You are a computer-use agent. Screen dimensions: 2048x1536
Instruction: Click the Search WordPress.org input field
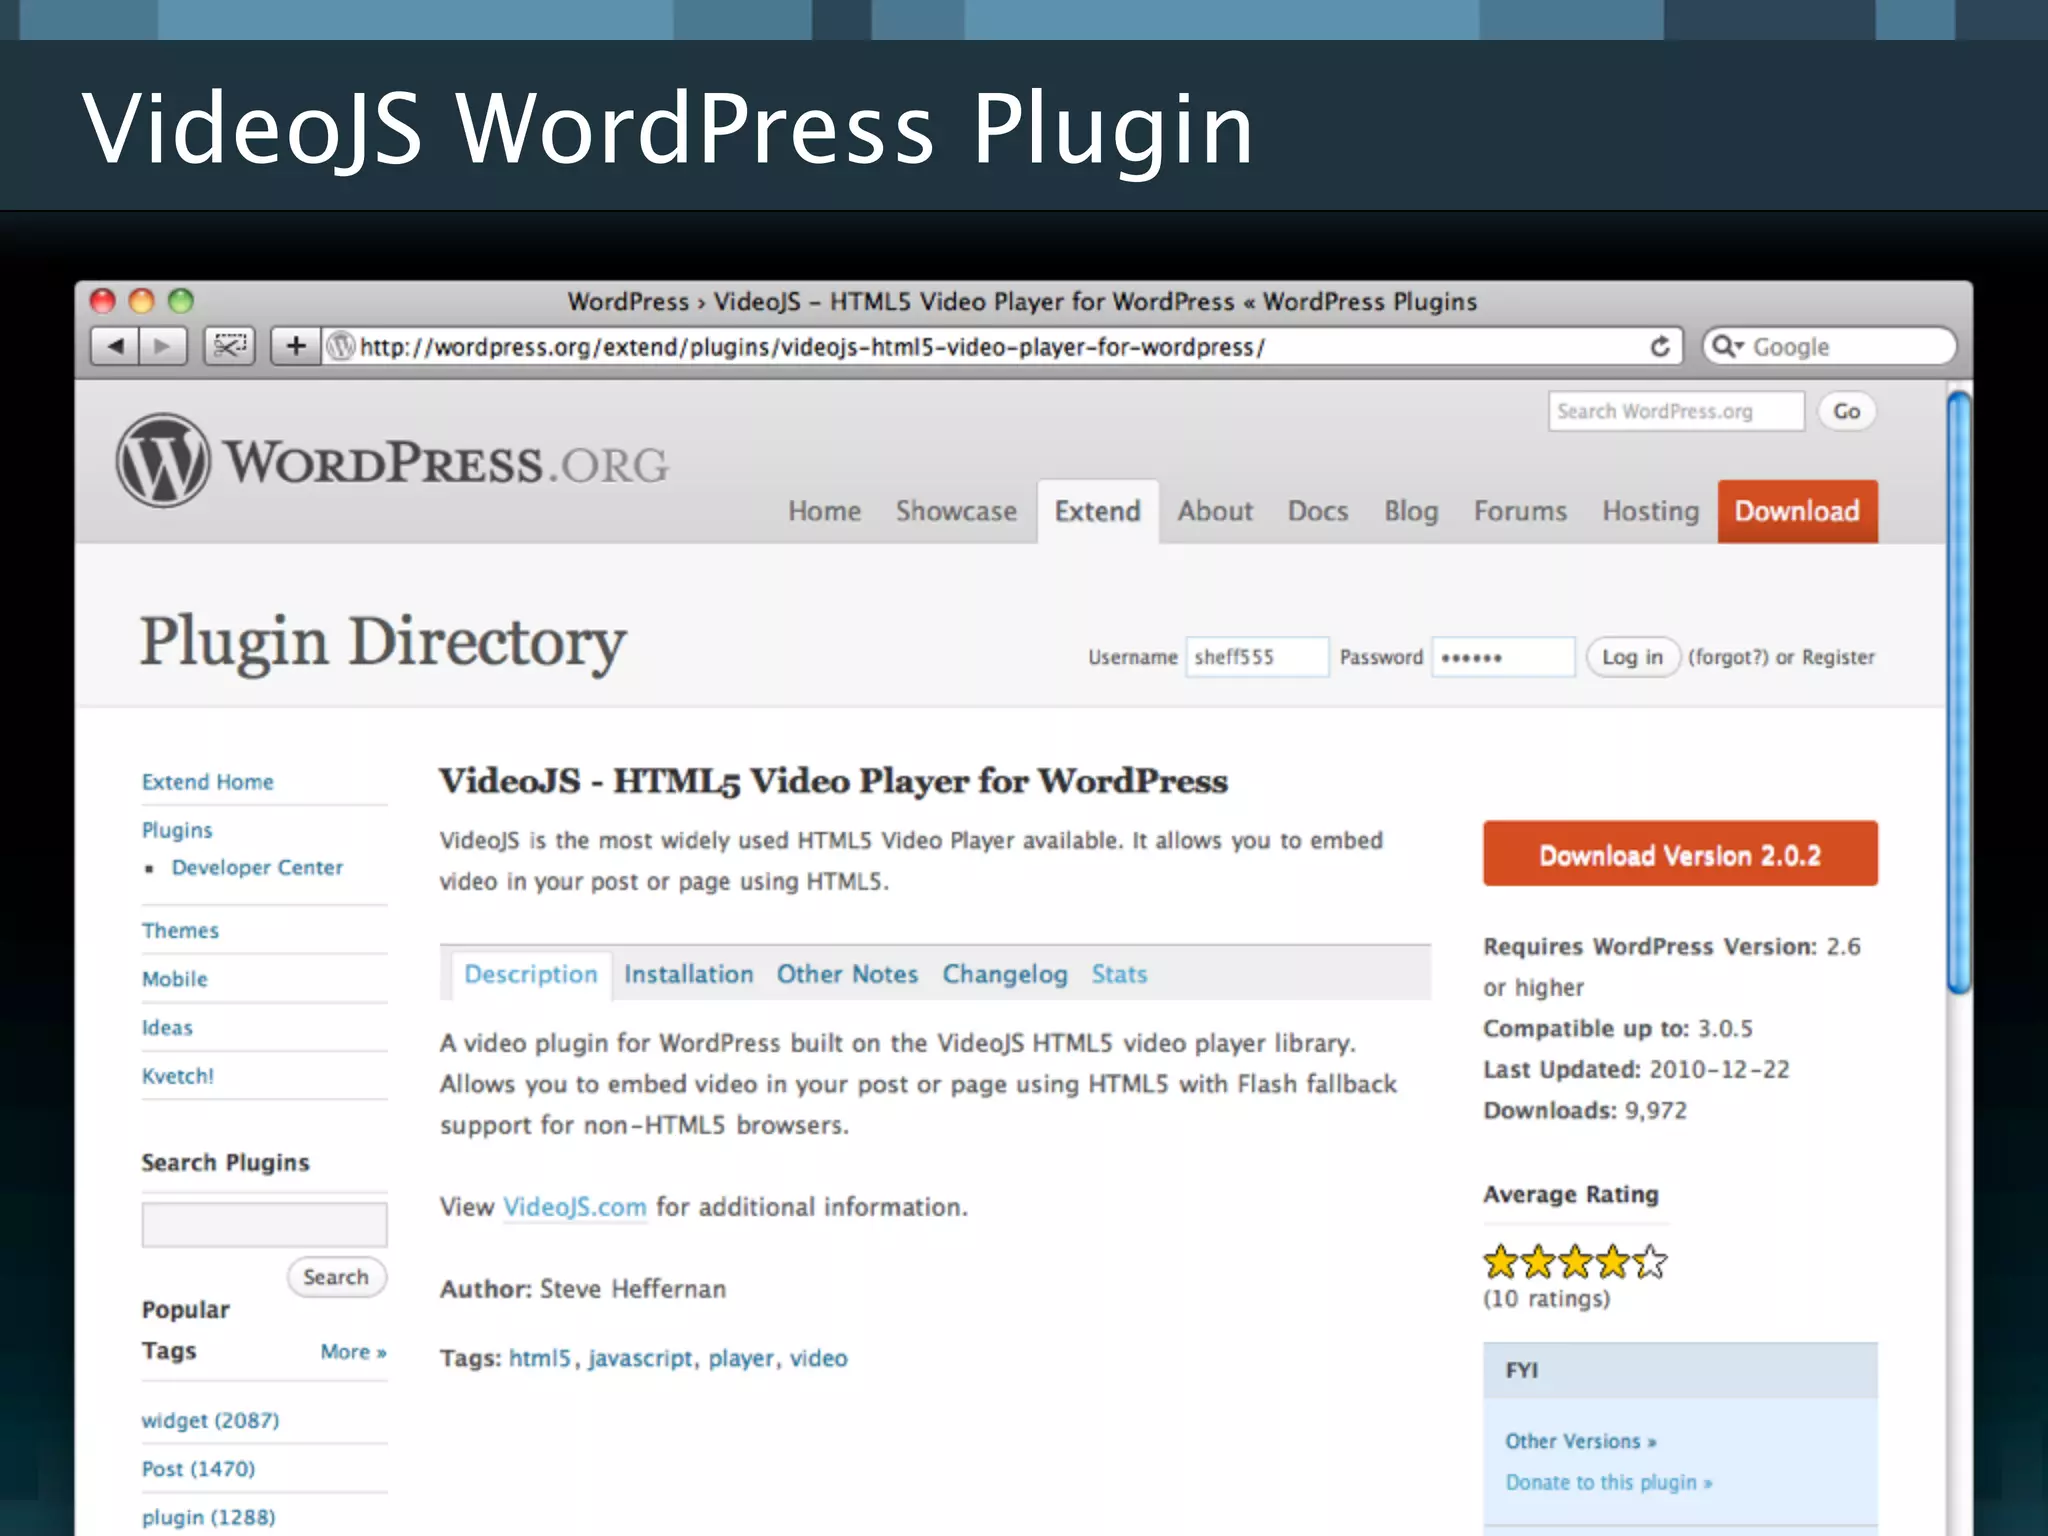tap(1675, 411)
